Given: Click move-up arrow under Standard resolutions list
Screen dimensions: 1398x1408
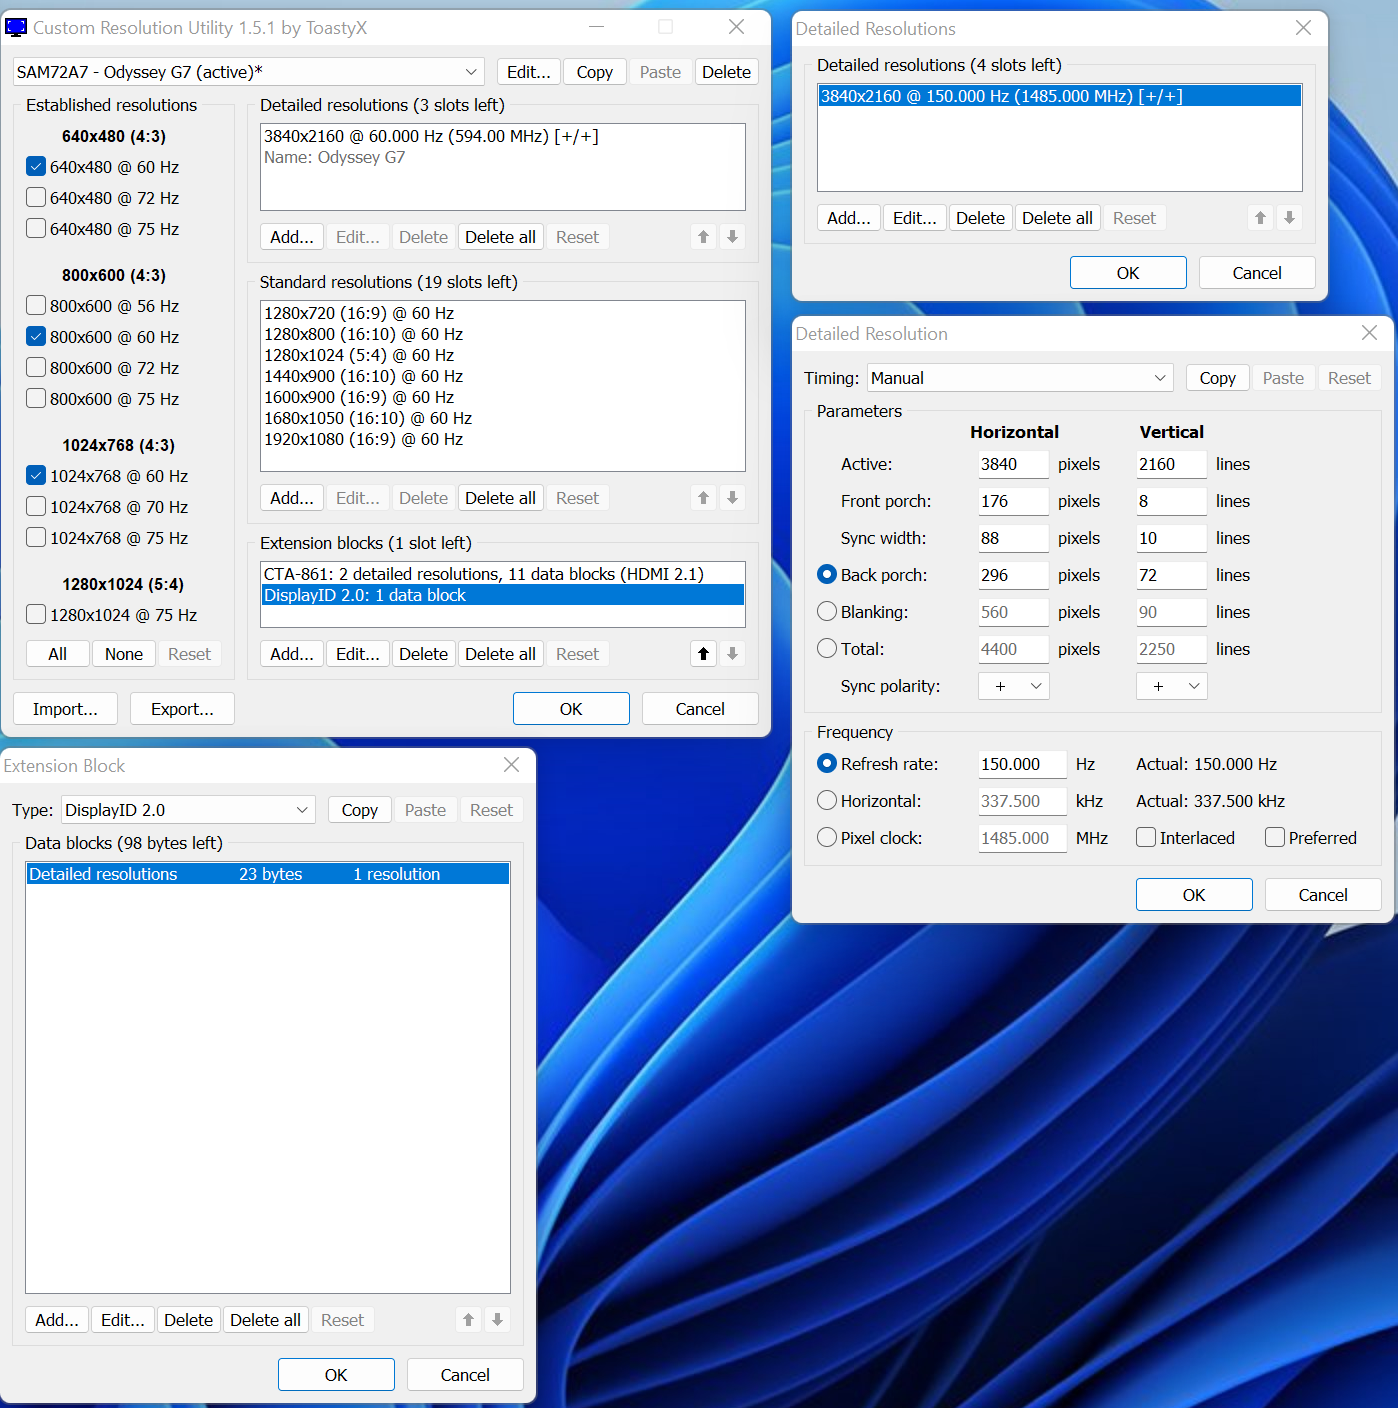Looking at the screenshot, I should pos(703,498).
